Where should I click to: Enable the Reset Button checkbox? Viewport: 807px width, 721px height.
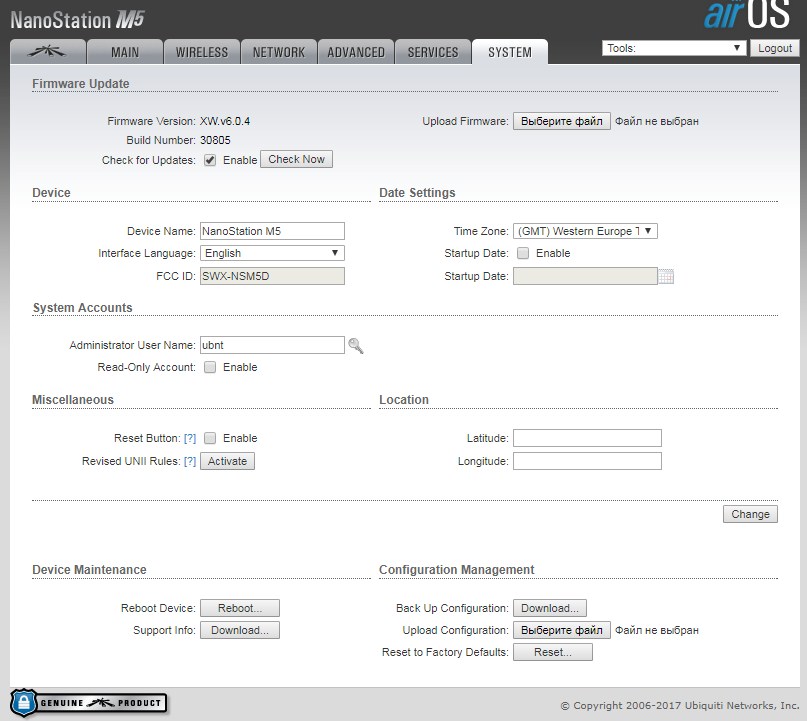point(210,438)
